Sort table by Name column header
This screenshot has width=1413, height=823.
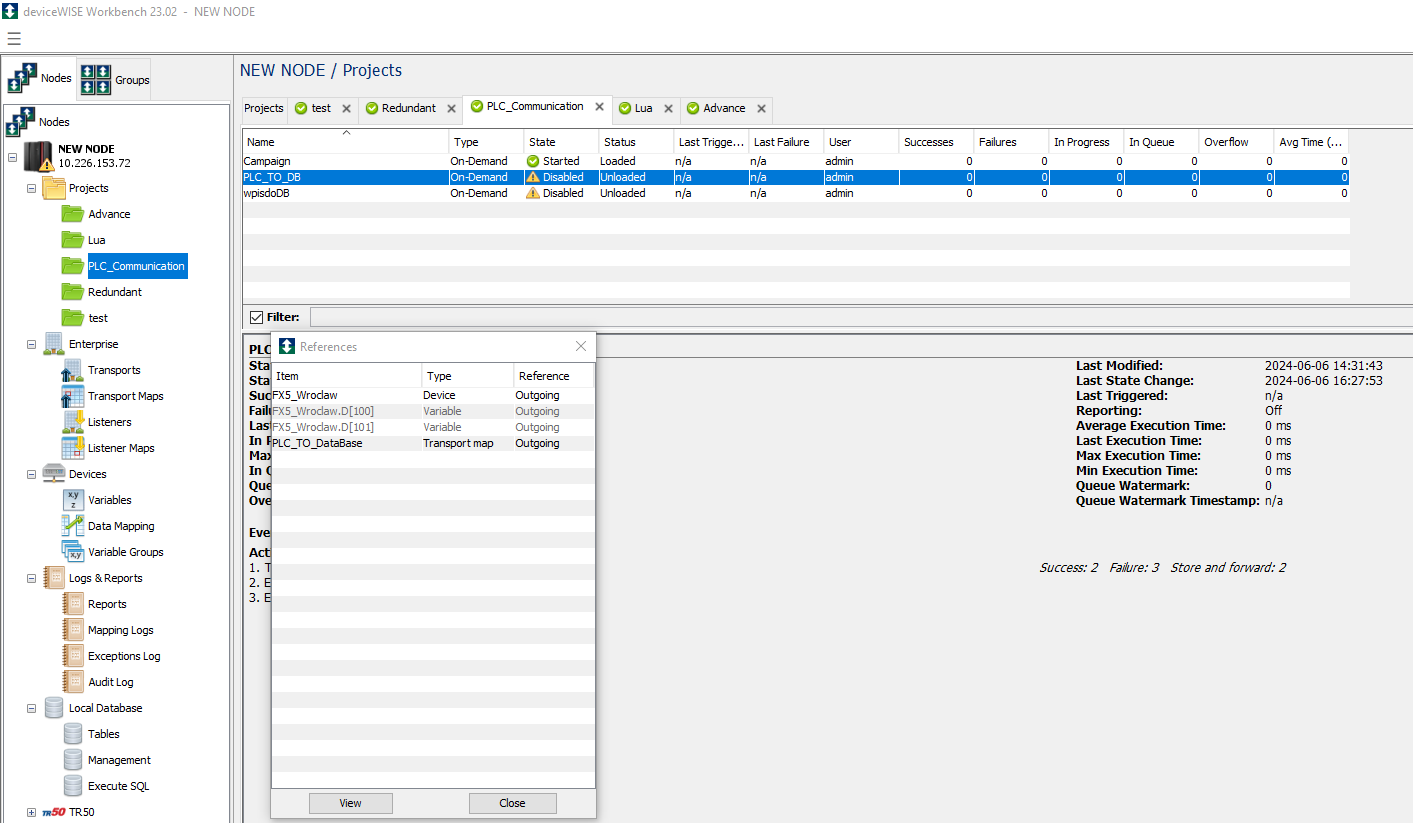tap(346, 142)
